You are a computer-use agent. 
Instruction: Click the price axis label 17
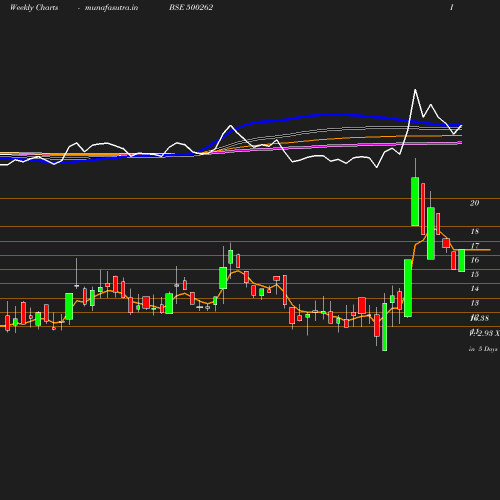click(475, 246)
